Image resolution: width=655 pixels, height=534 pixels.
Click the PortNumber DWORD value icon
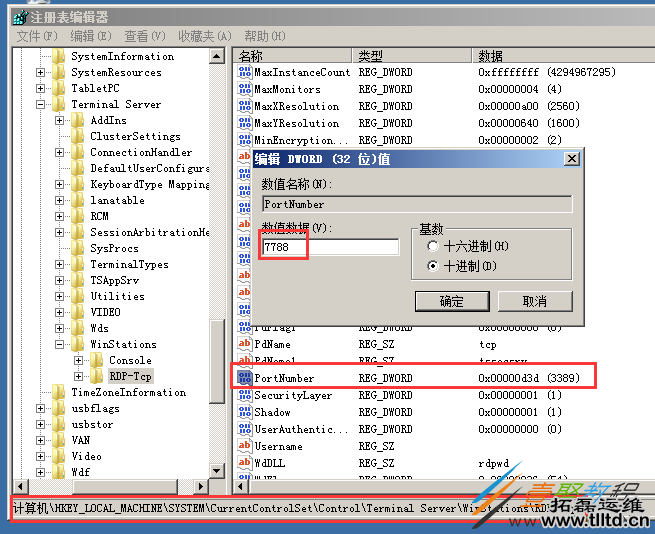point(244,378)
